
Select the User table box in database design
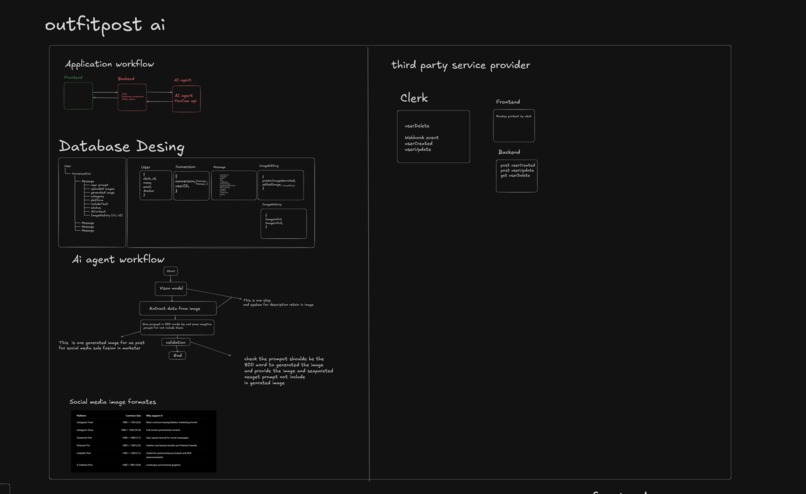click(155, 185)
